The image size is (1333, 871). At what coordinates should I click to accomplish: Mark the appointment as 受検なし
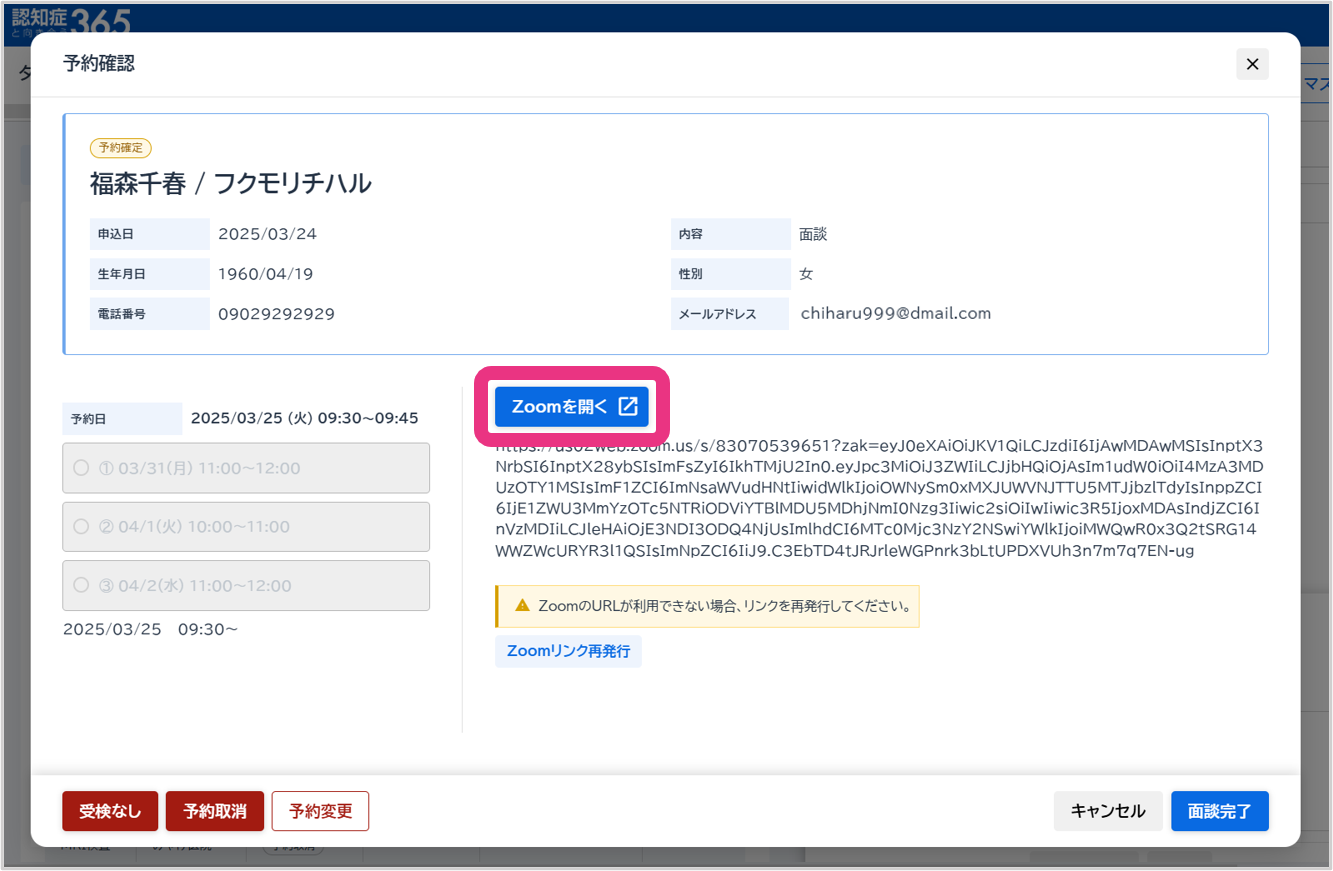click(x=110, y=811)
